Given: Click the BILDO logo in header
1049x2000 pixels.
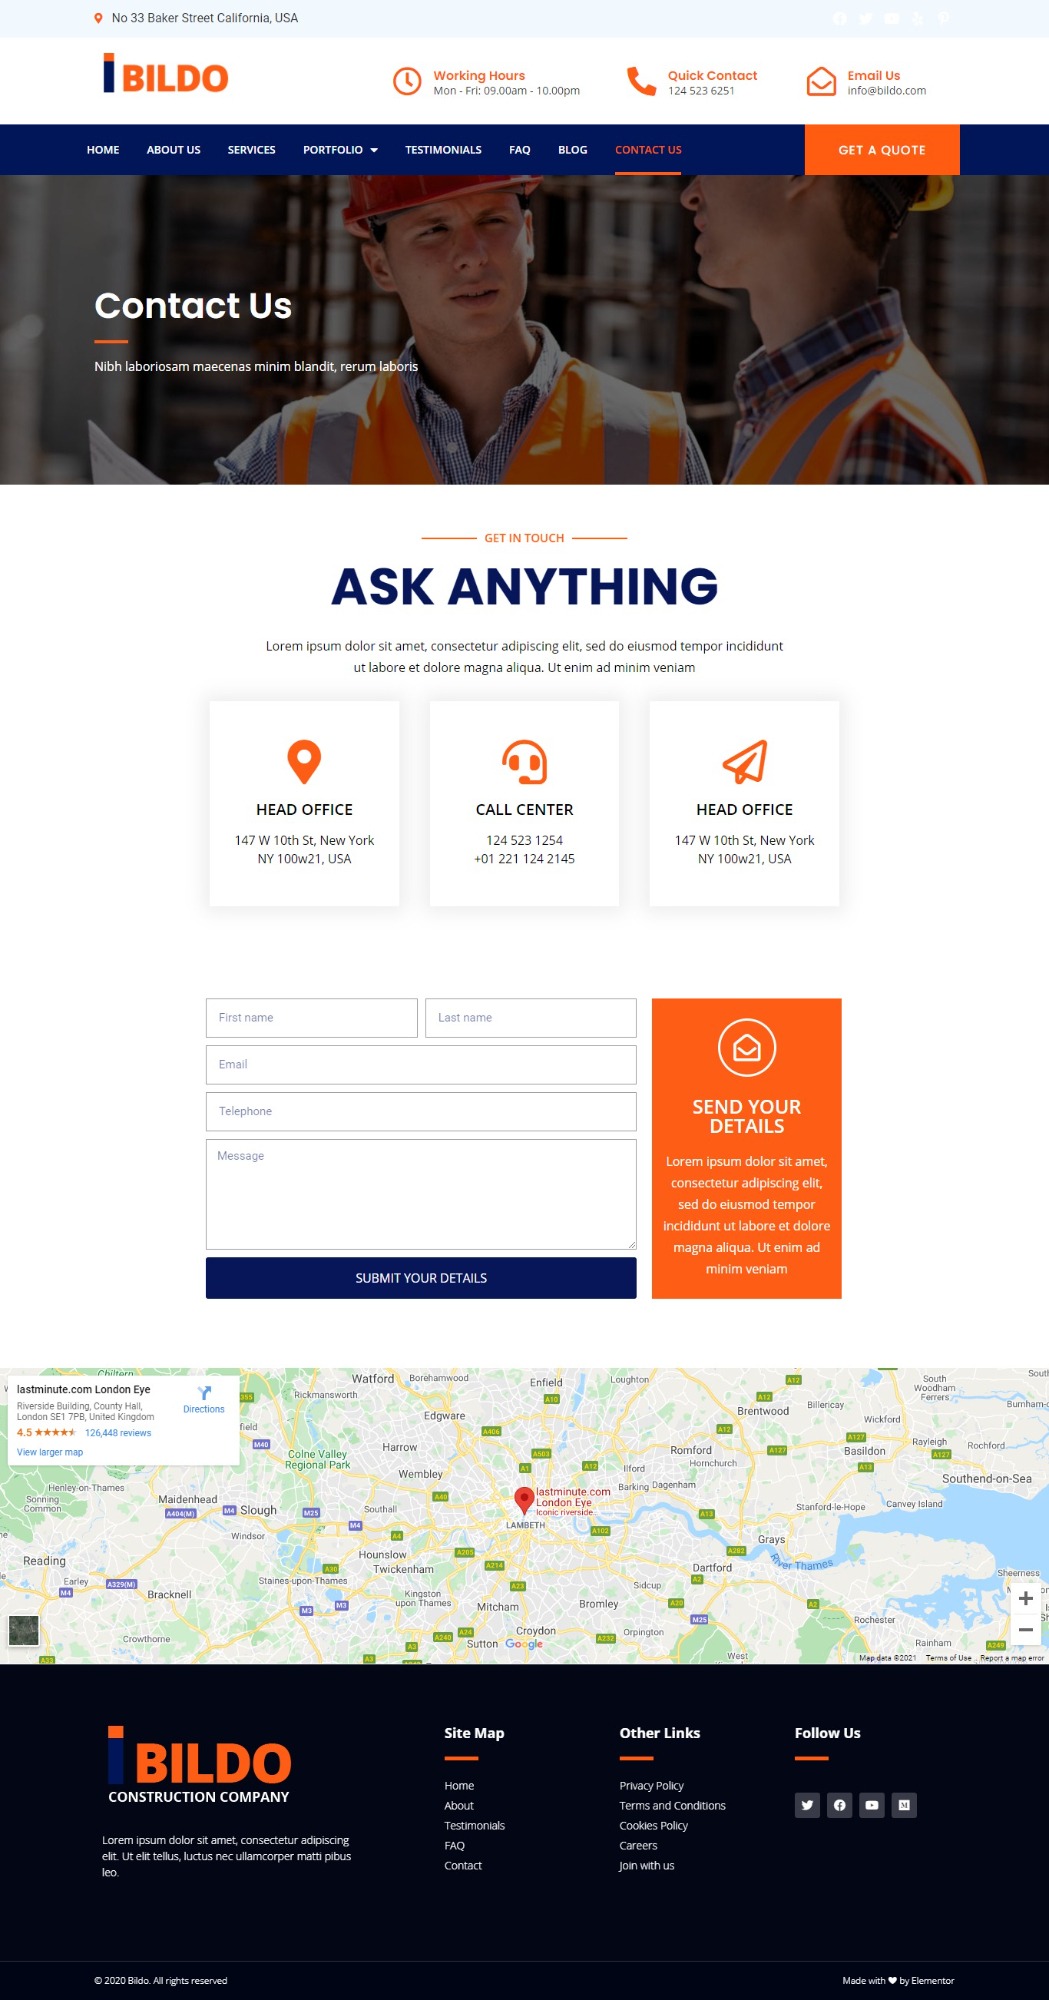Looking at the screenshot, I should pos(166,75).
